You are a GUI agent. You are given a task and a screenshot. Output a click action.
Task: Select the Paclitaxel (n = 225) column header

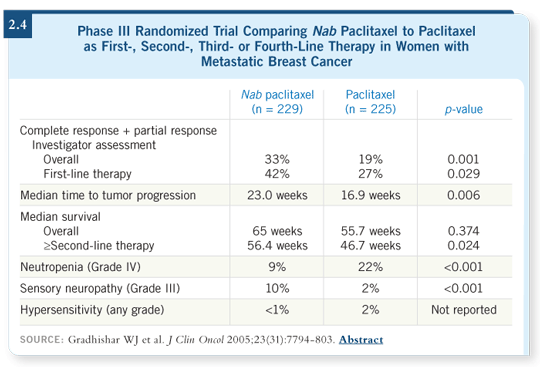tap(370, 102)
